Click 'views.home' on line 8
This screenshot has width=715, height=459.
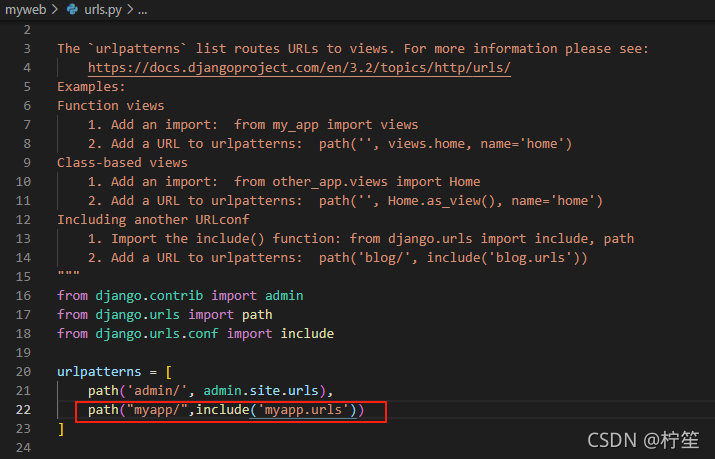tap(426, 144)
